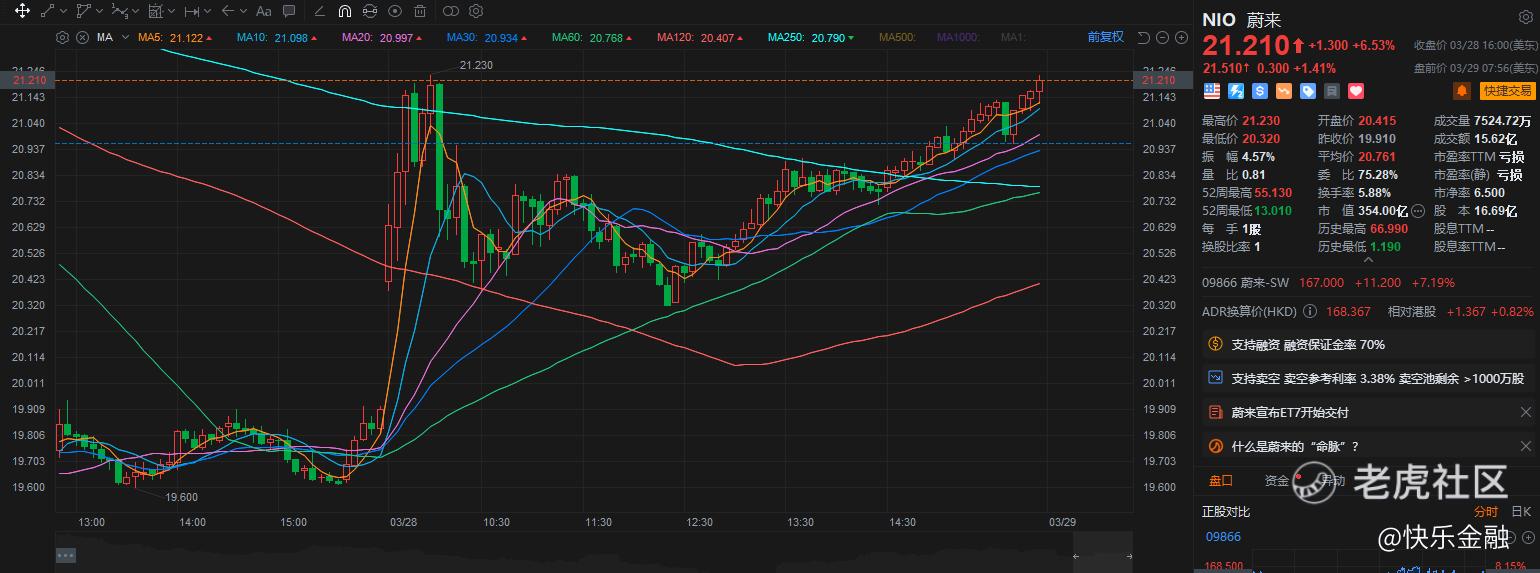The height and width of the screenshot is (573, 1540).
Task: Click 快捷交易 quick trade button
Action: 1508,91
